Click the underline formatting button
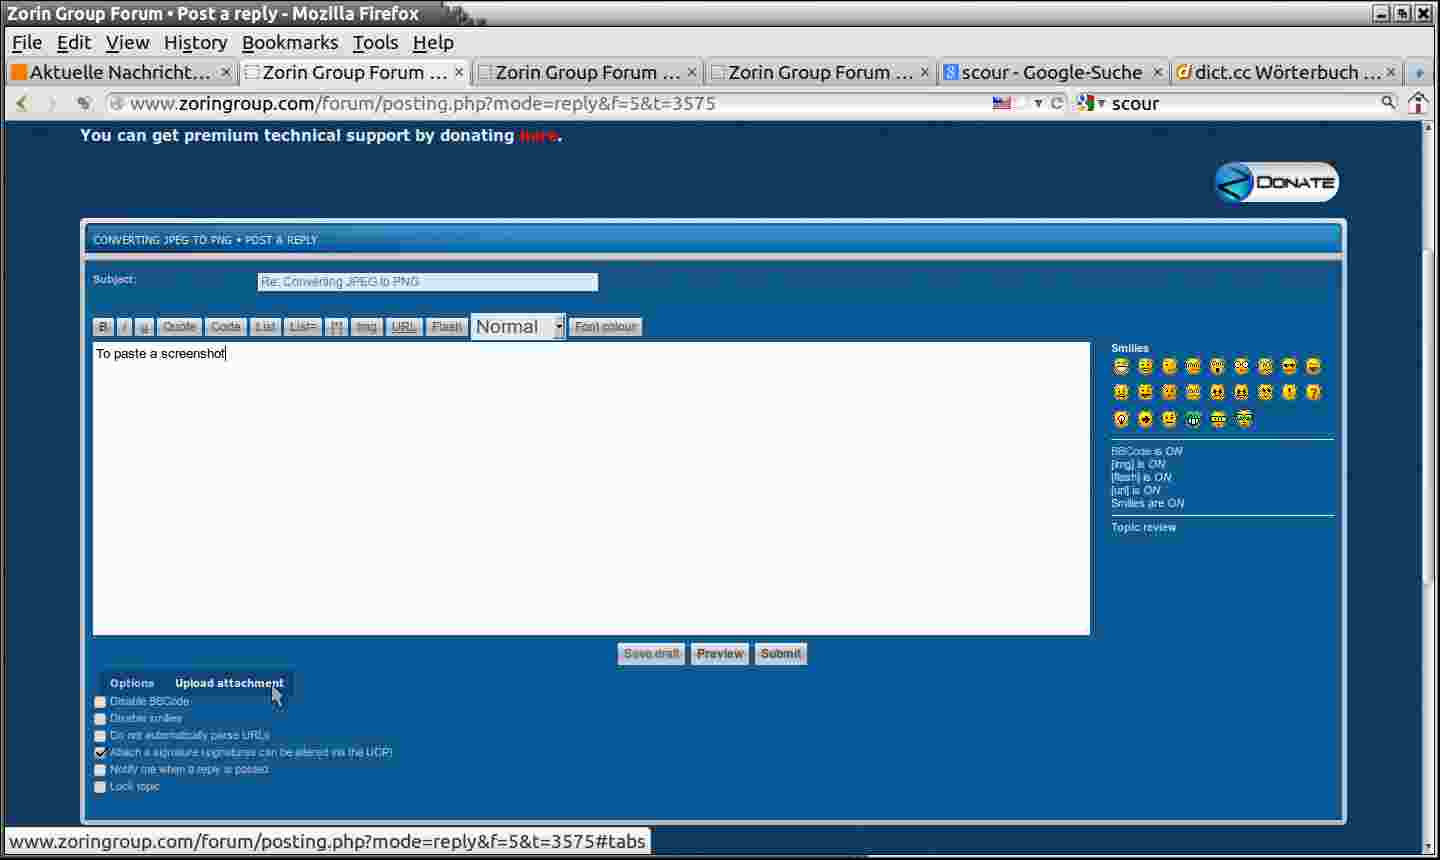This screenshot has height=860, width=1440. (145, 327)
